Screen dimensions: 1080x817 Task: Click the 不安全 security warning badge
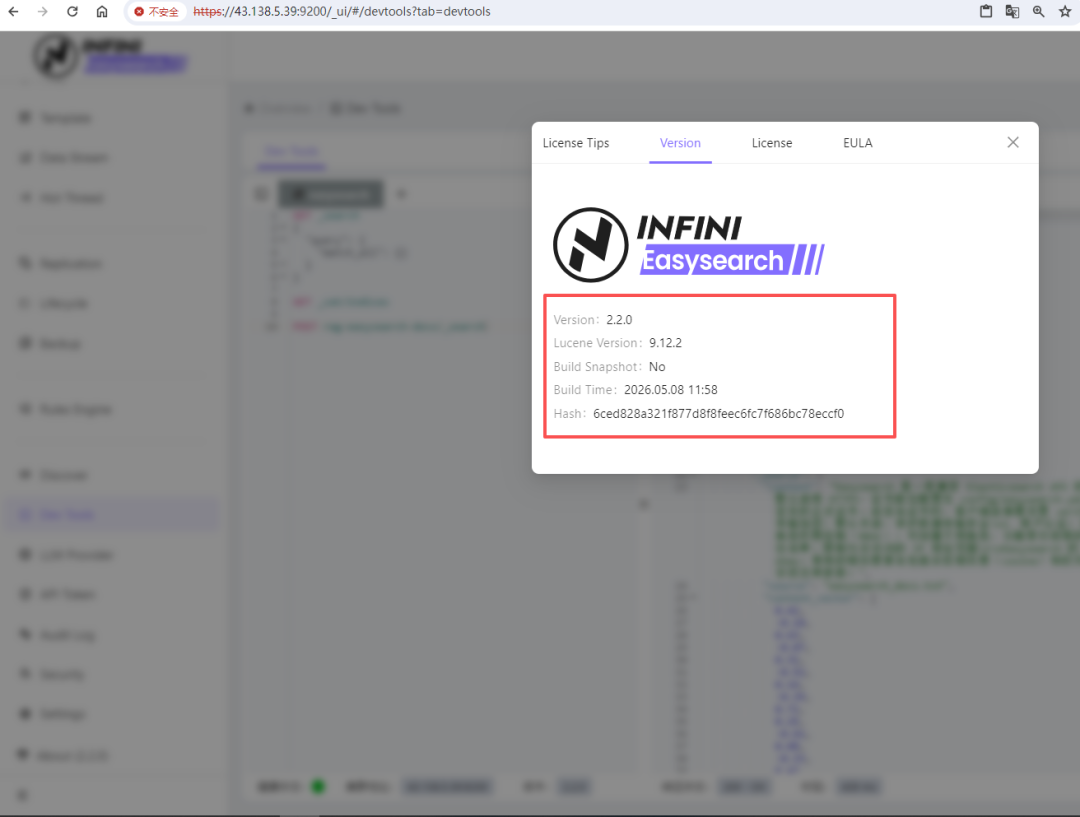[x=156, y=12]
